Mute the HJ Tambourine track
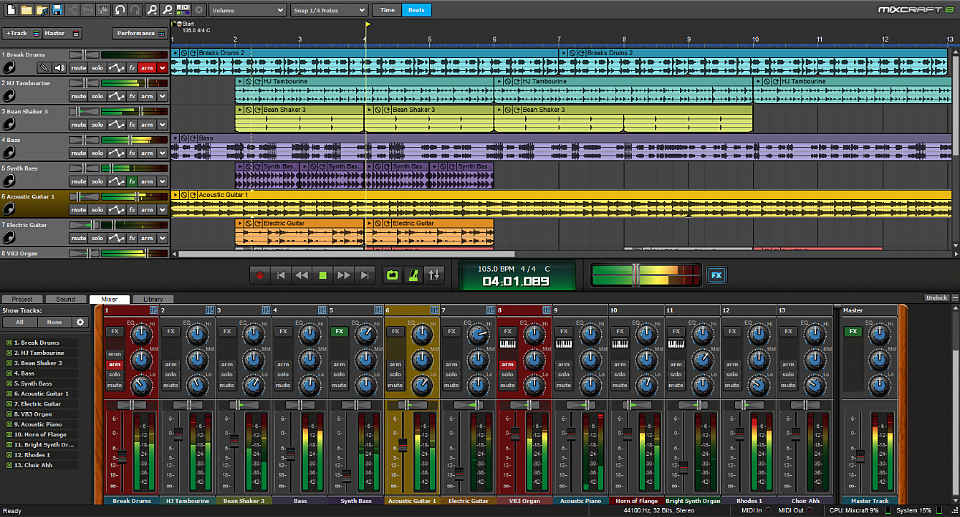This screenshot has height=517, width=960. 78,96
